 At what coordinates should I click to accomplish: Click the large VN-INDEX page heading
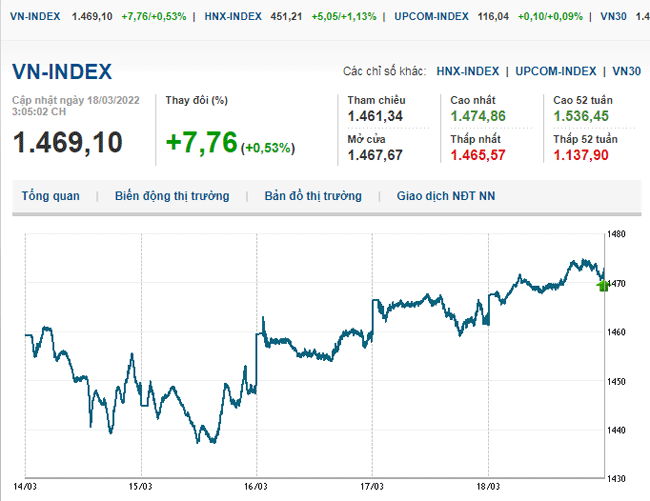coord(62,72)
